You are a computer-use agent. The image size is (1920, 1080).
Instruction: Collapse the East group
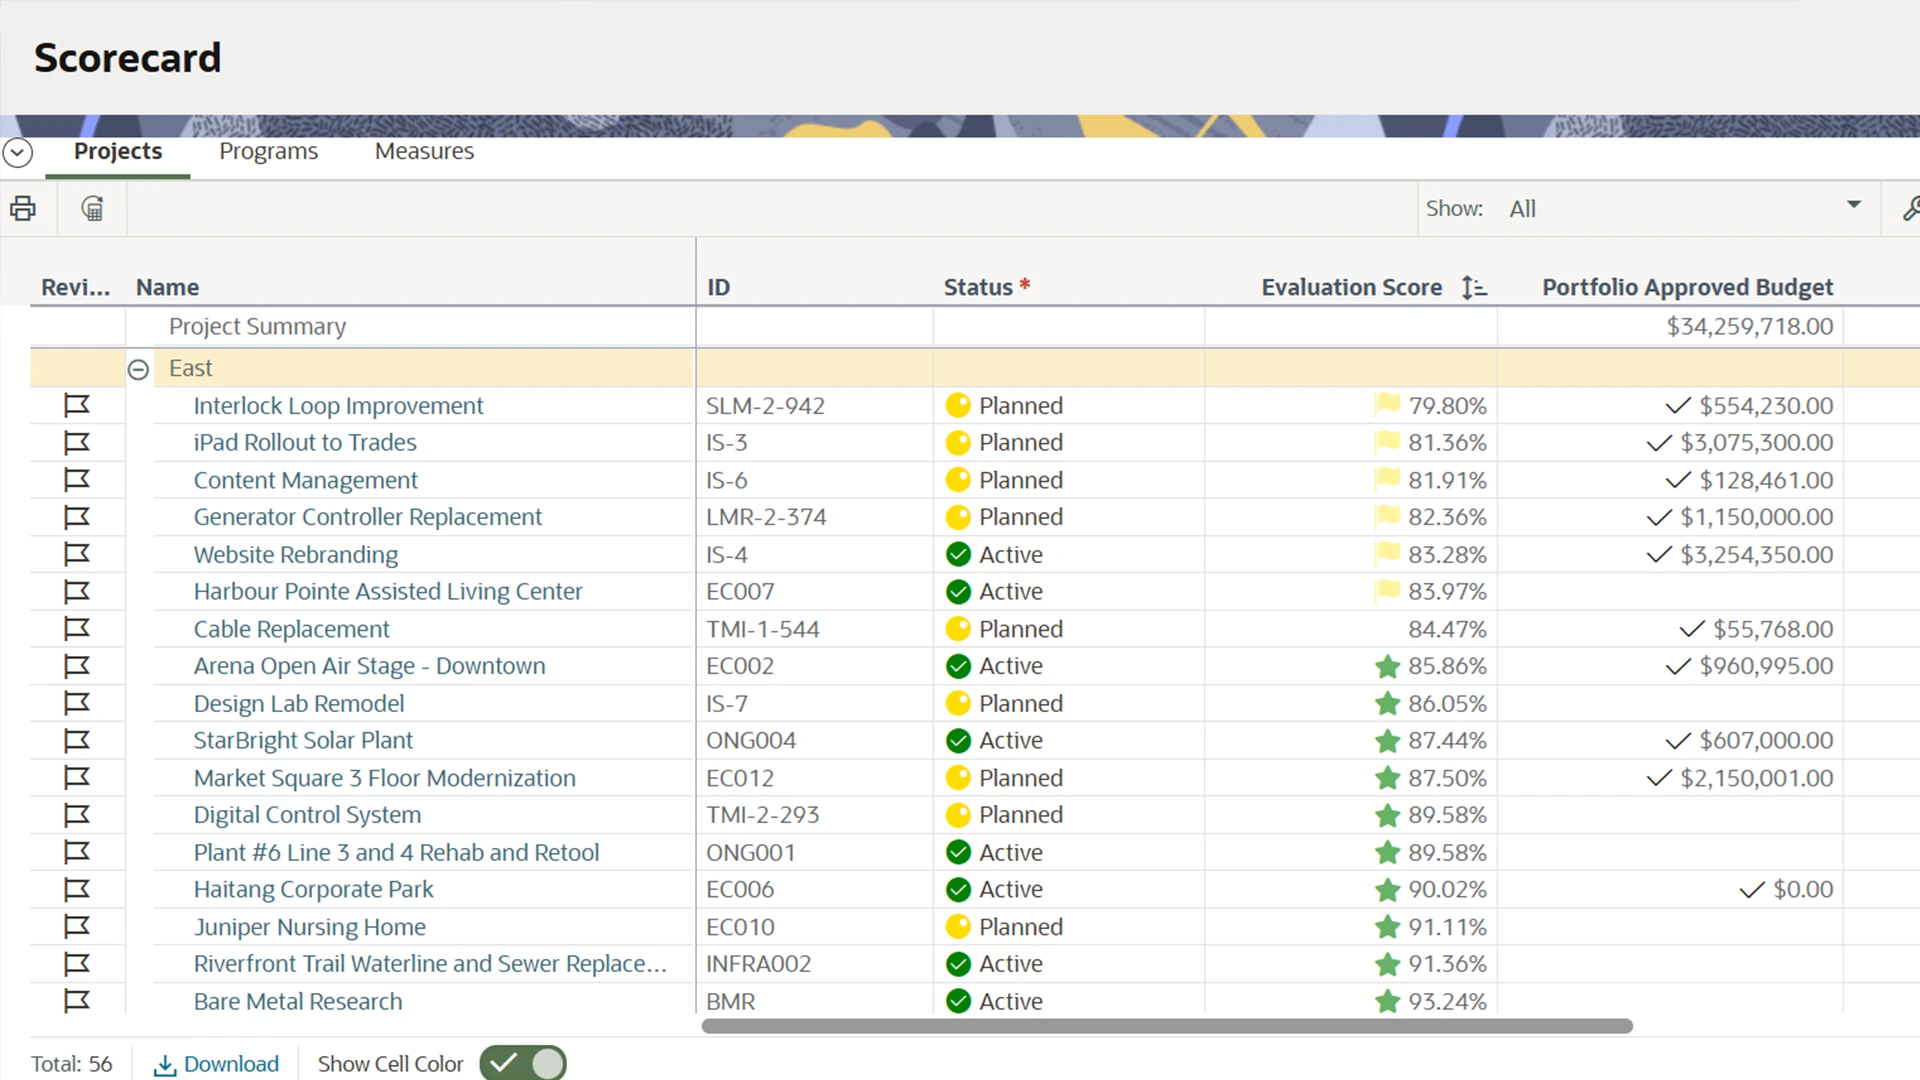coord(139,370)
